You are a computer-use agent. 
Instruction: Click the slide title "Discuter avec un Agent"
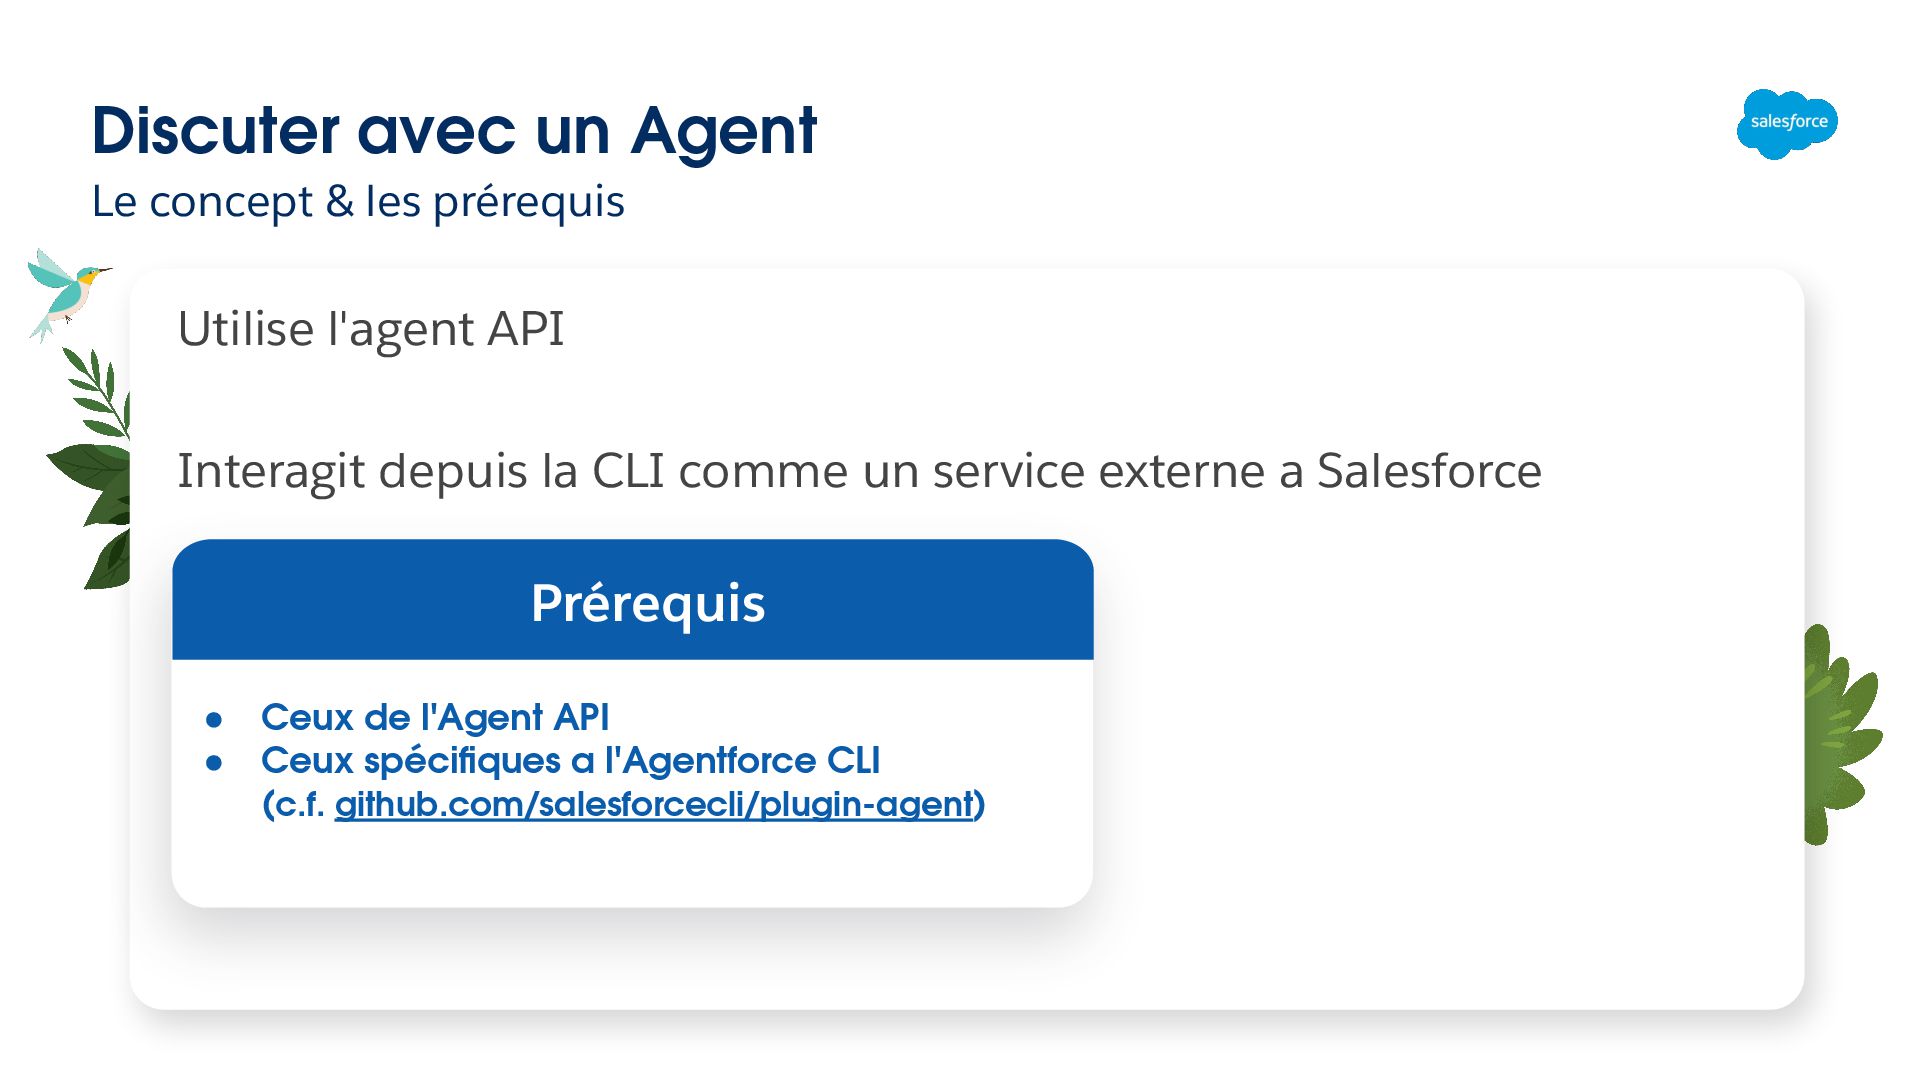click(454, 131)
